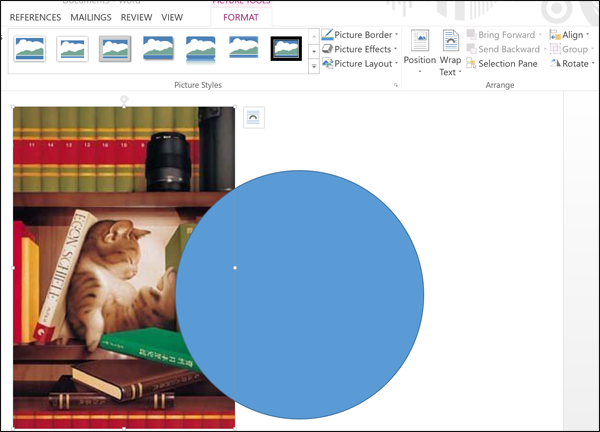Click the Send Backward dropdown arrow
The height and width of the screenshot is (432, 600).
(x=545, y=49)
